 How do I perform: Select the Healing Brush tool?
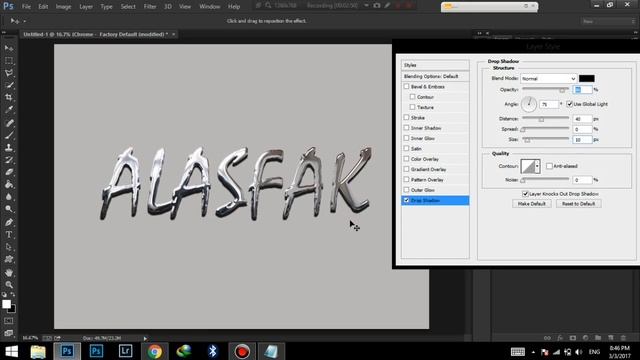point(9,123)
